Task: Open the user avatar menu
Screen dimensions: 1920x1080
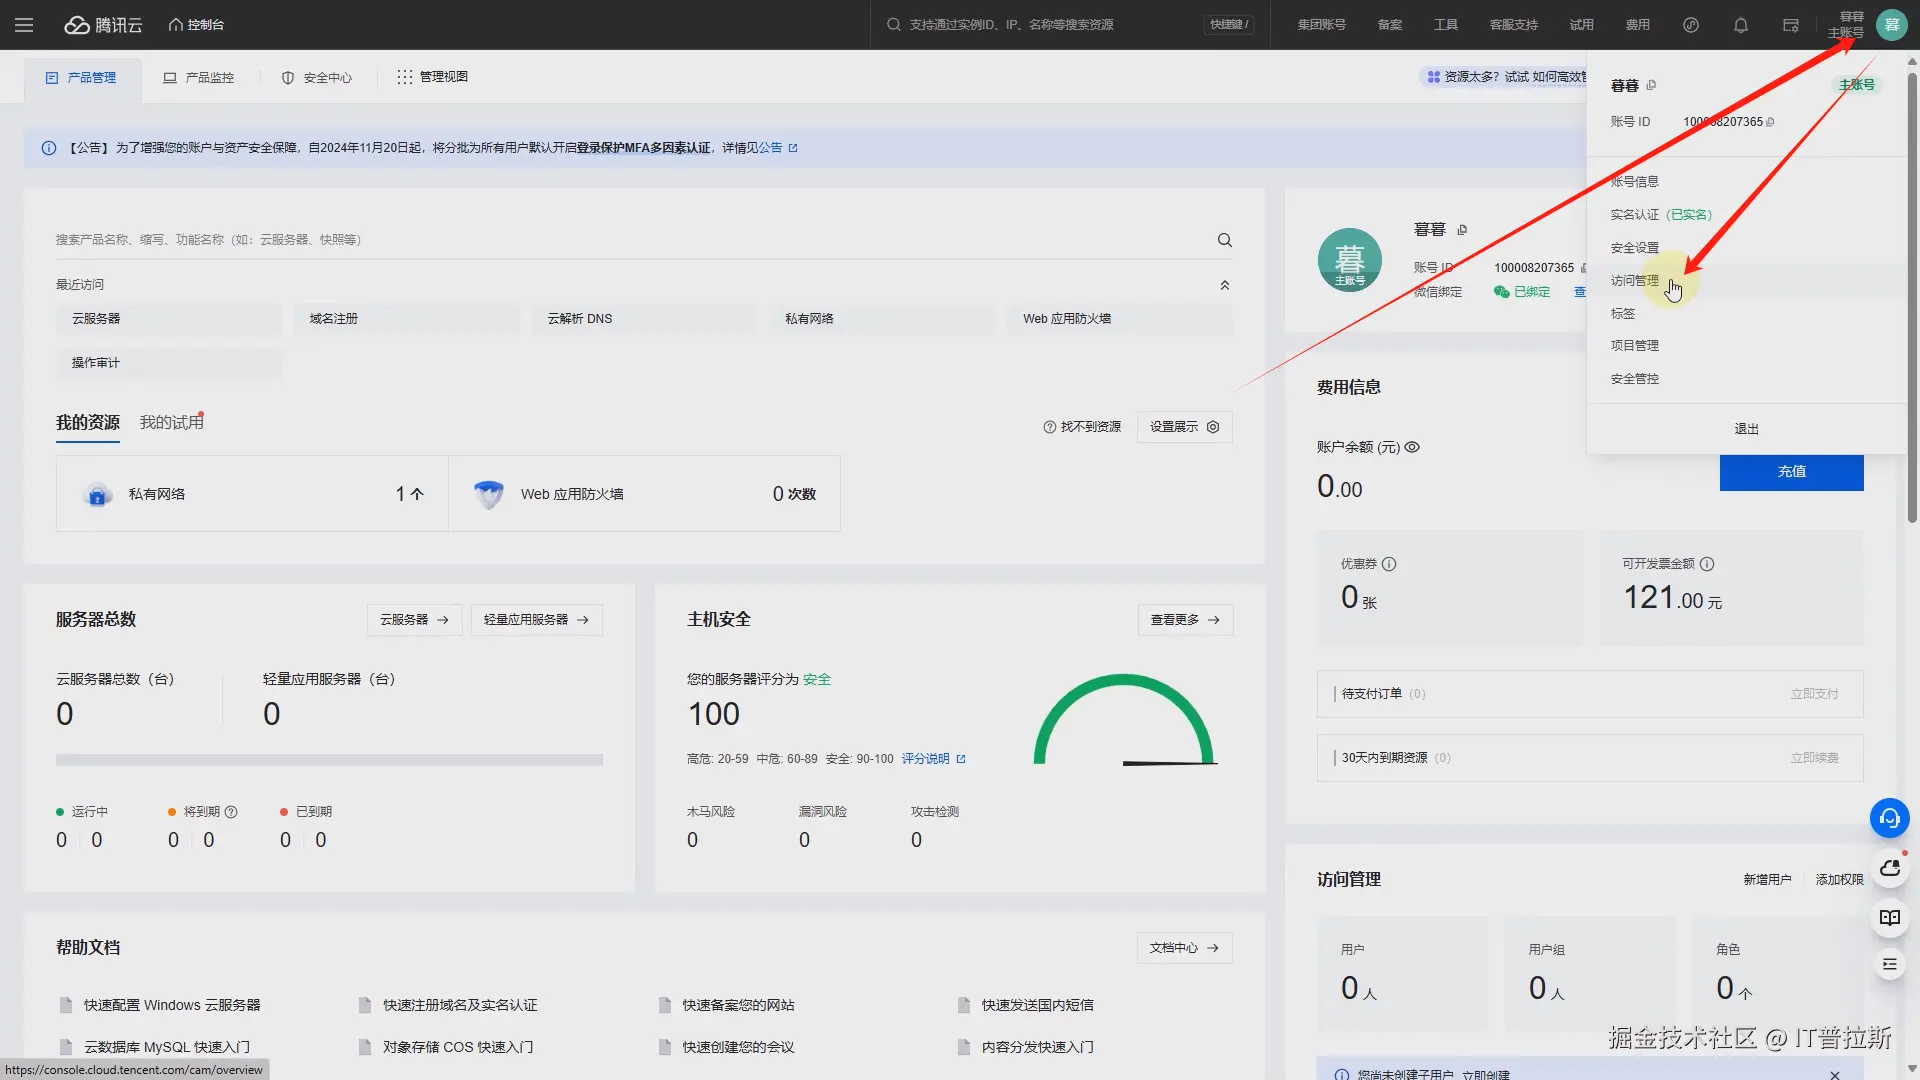Action: click(x=1891, y=25)
